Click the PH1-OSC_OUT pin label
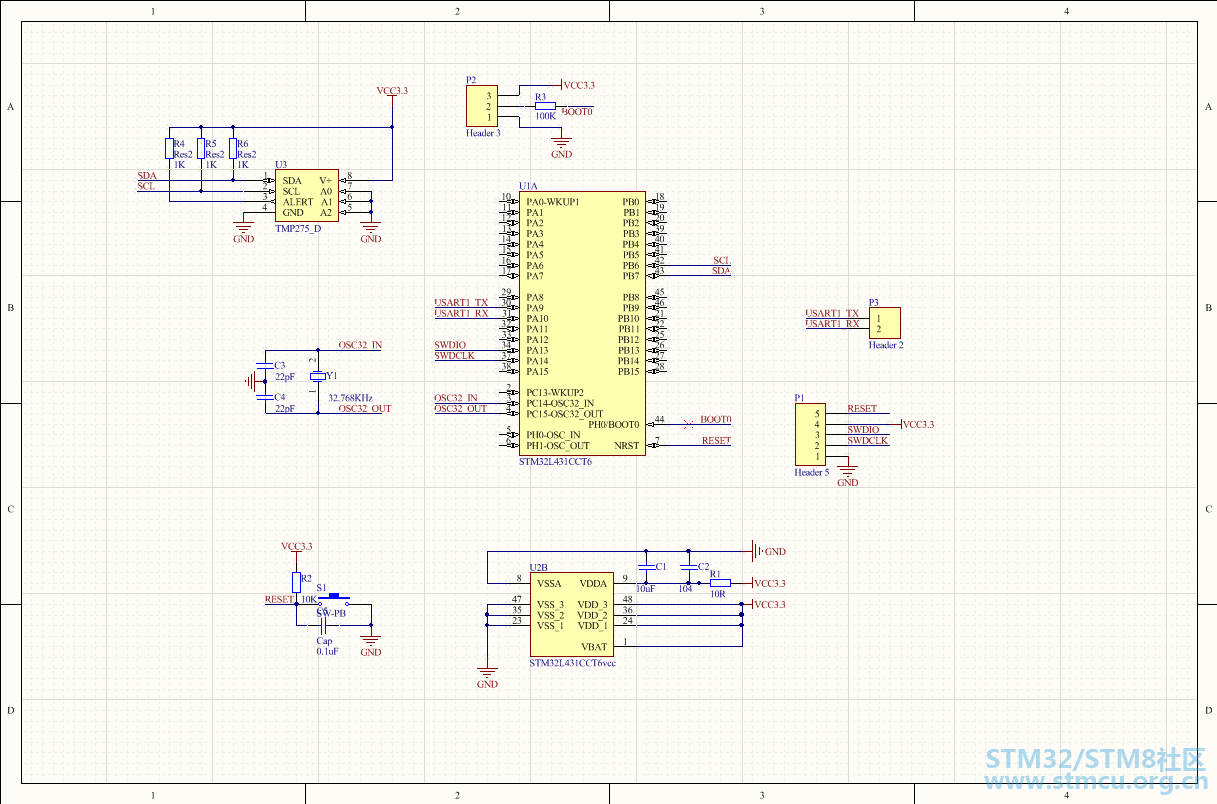Image resolution: width=1217 pixels, height=804 pixels. tap(557, 445)
